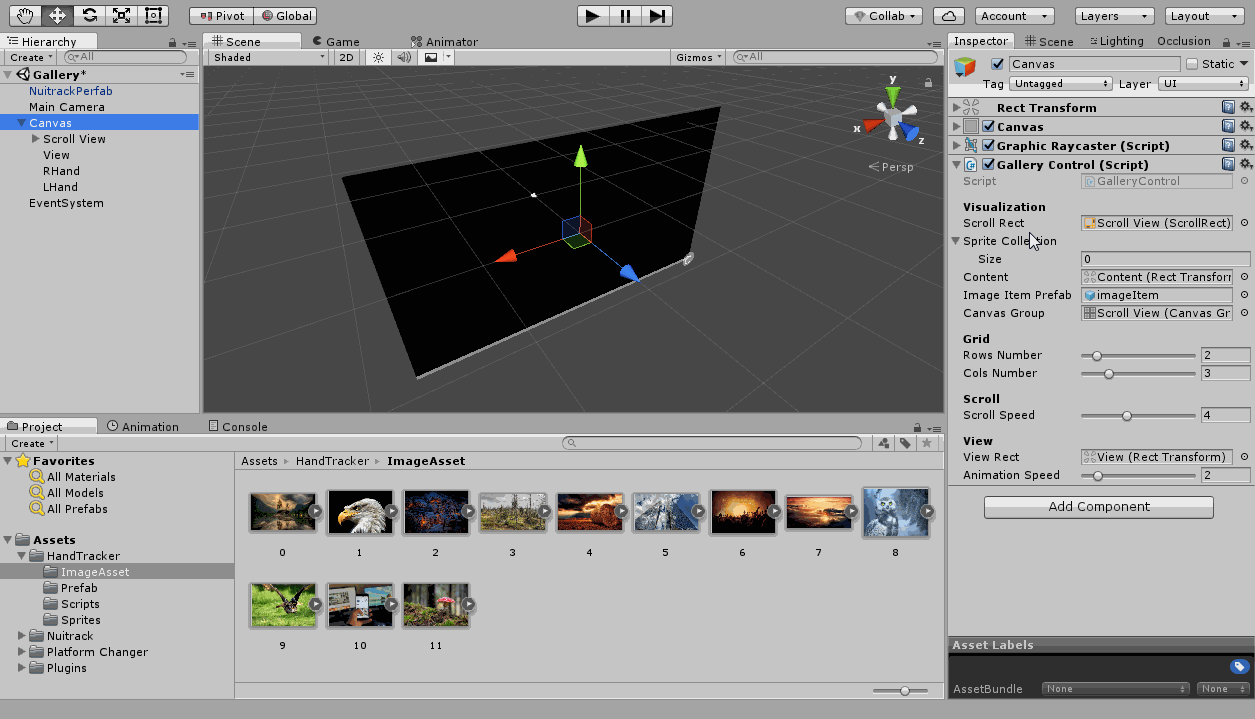Open the Shaded draw mode dropdown
The width and height of the screenshot is (1255, 719).
tap(268, 58)
